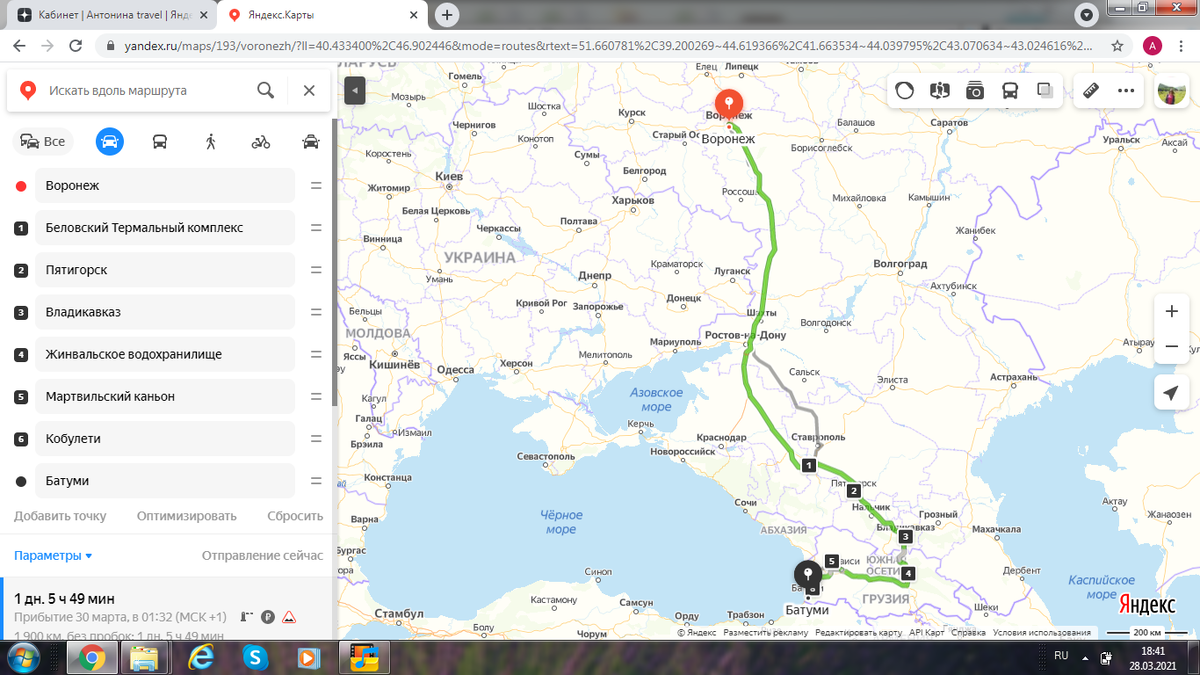This screenshot has width=1200, height=675.
Task: Click waypoint marker 5 on the map
Action: pyautogui.click(x=832, y=561)
